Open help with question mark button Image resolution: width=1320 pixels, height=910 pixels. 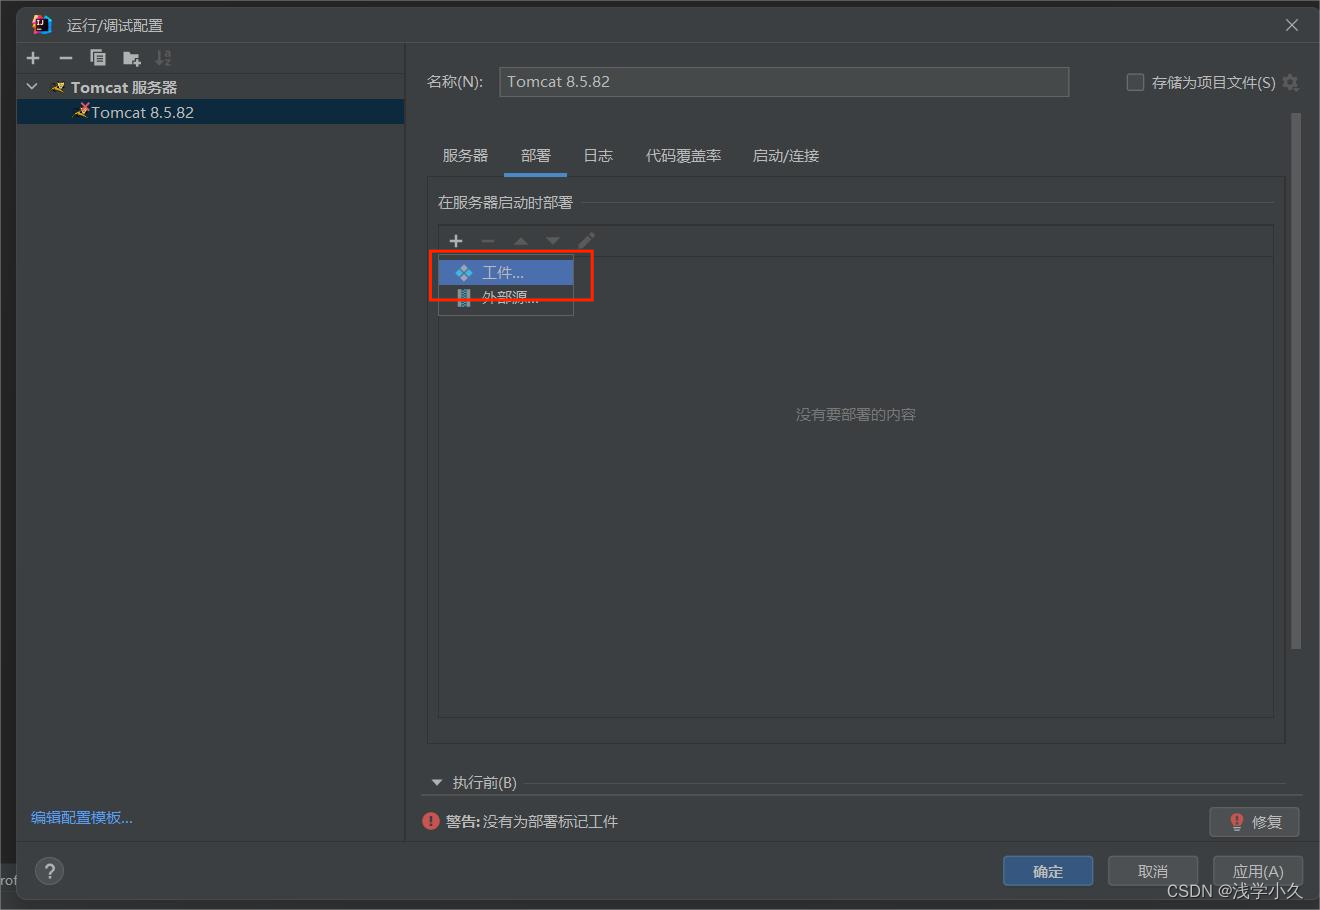(49, 871)
